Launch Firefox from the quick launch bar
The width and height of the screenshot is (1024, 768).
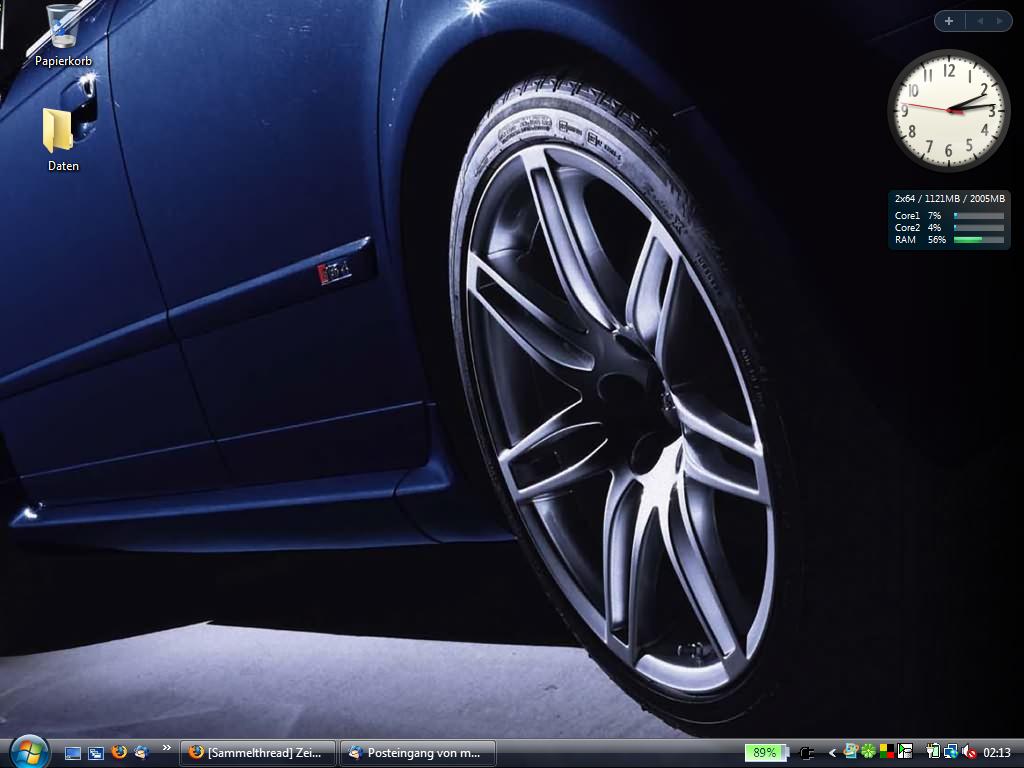pyautogui.click(x=119, y=752)
